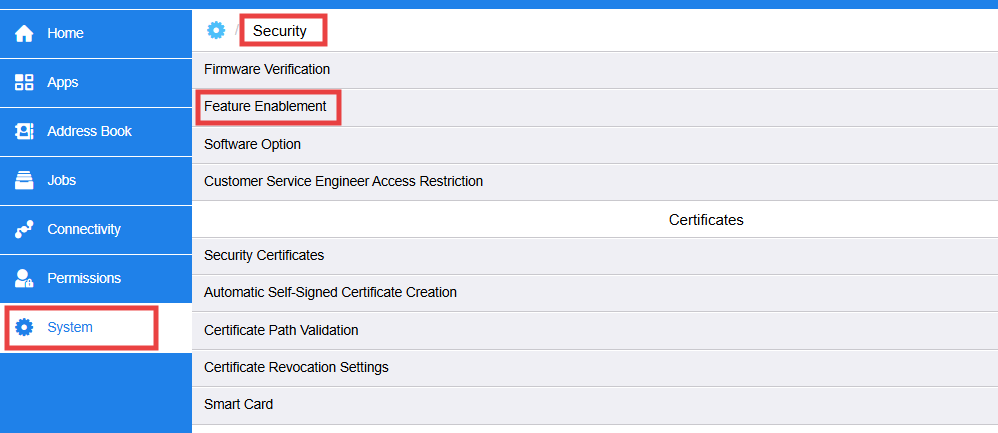
Task: Click the gear icon in the breadcrumb
Action: coord(216,31)
